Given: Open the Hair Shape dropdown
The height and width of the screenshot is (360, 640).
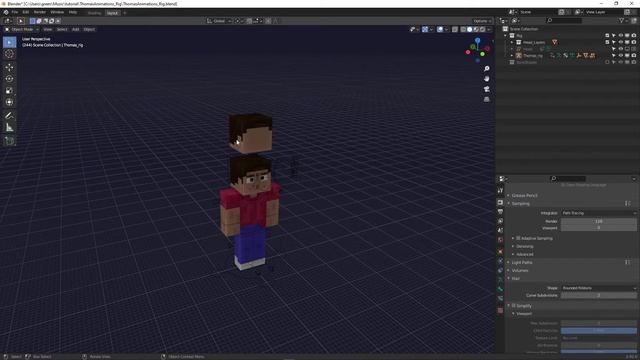Looking at the screenshot, I should click(598, 288).
